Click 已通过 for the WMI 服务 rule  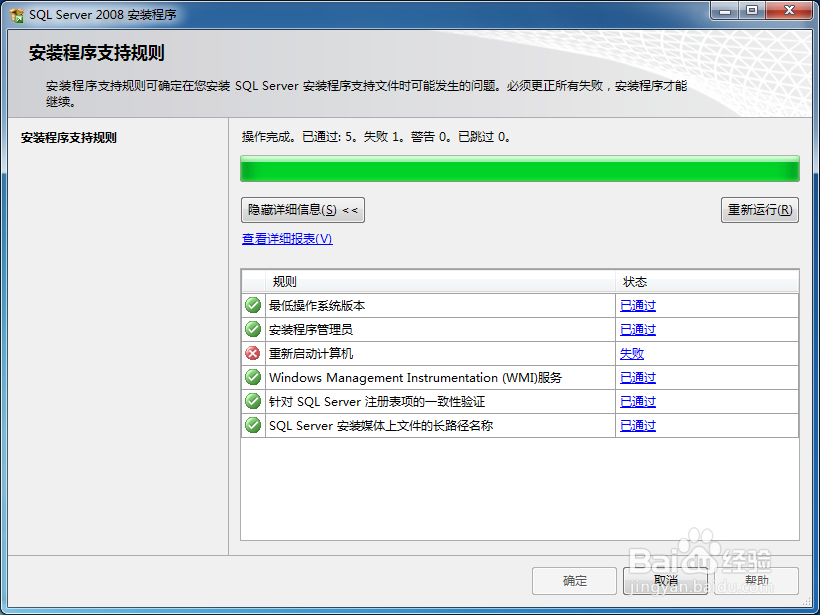pyautogui.click(x=637, y=377)
